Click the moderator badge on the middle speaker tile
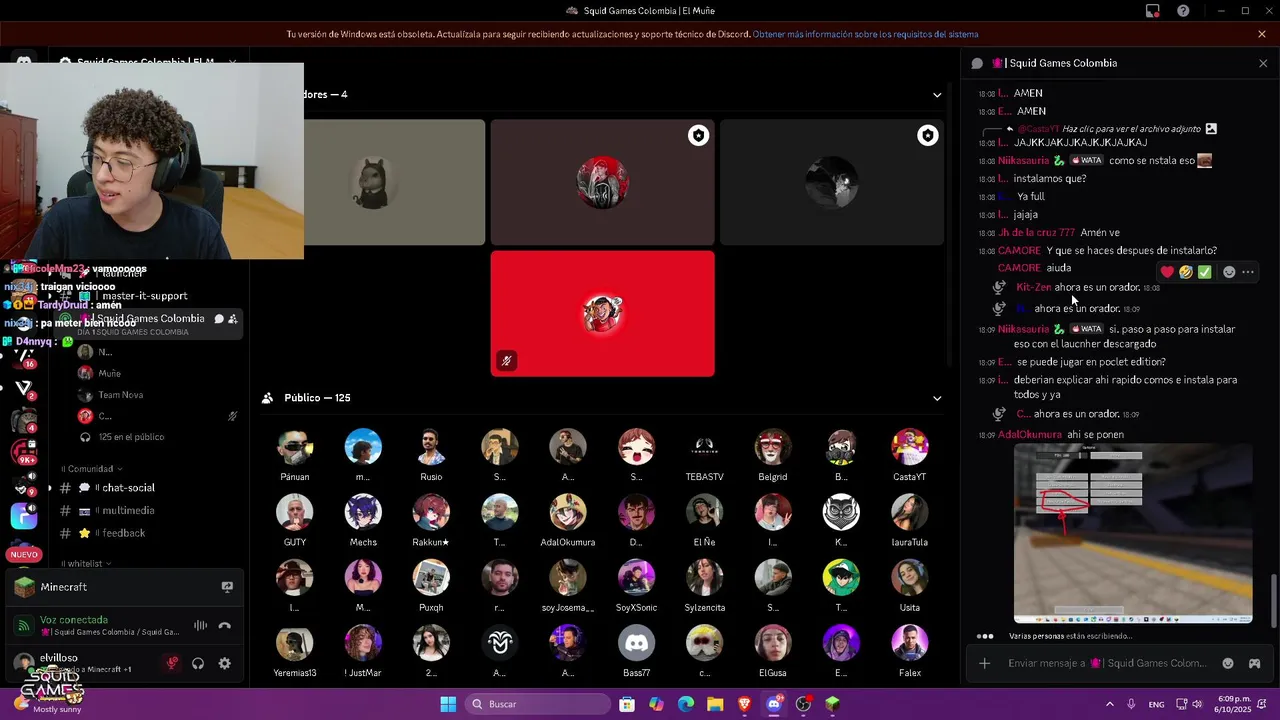1280x720 pixels. (698, 136)
